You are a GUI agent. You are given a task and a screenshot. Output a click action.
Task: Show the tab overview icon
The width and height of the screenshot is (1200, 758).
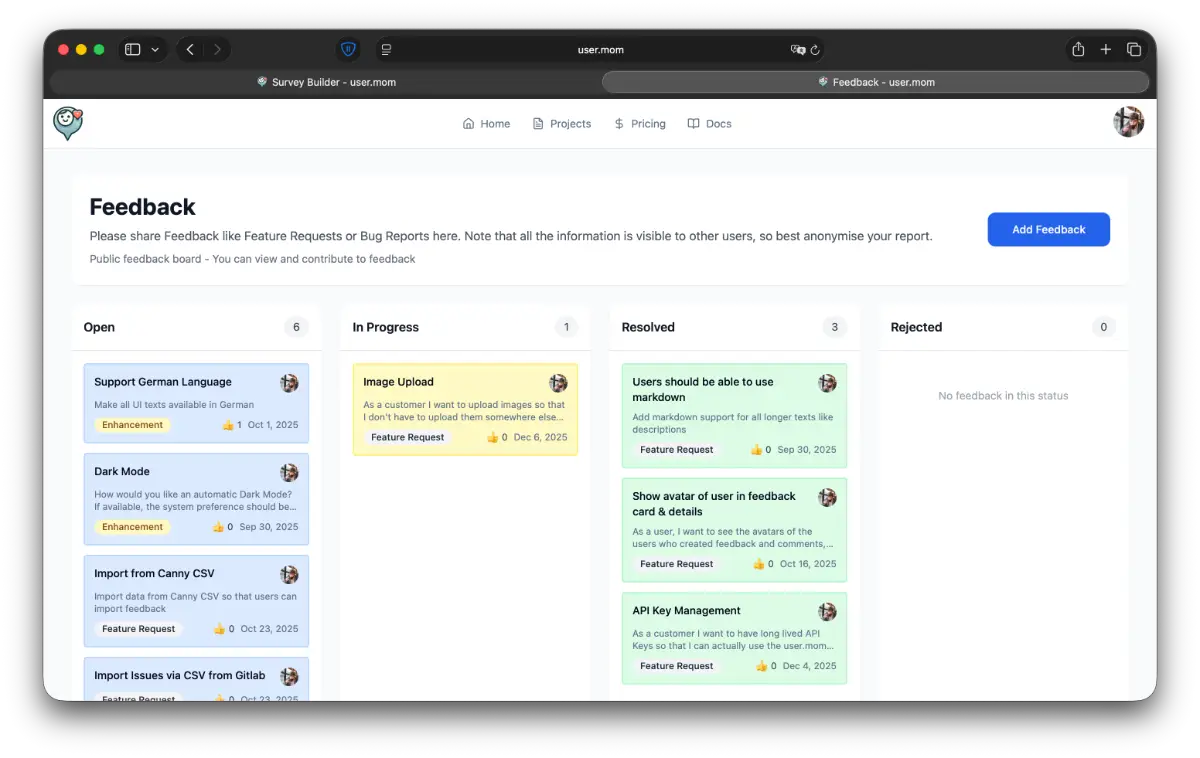(1134, 50)
